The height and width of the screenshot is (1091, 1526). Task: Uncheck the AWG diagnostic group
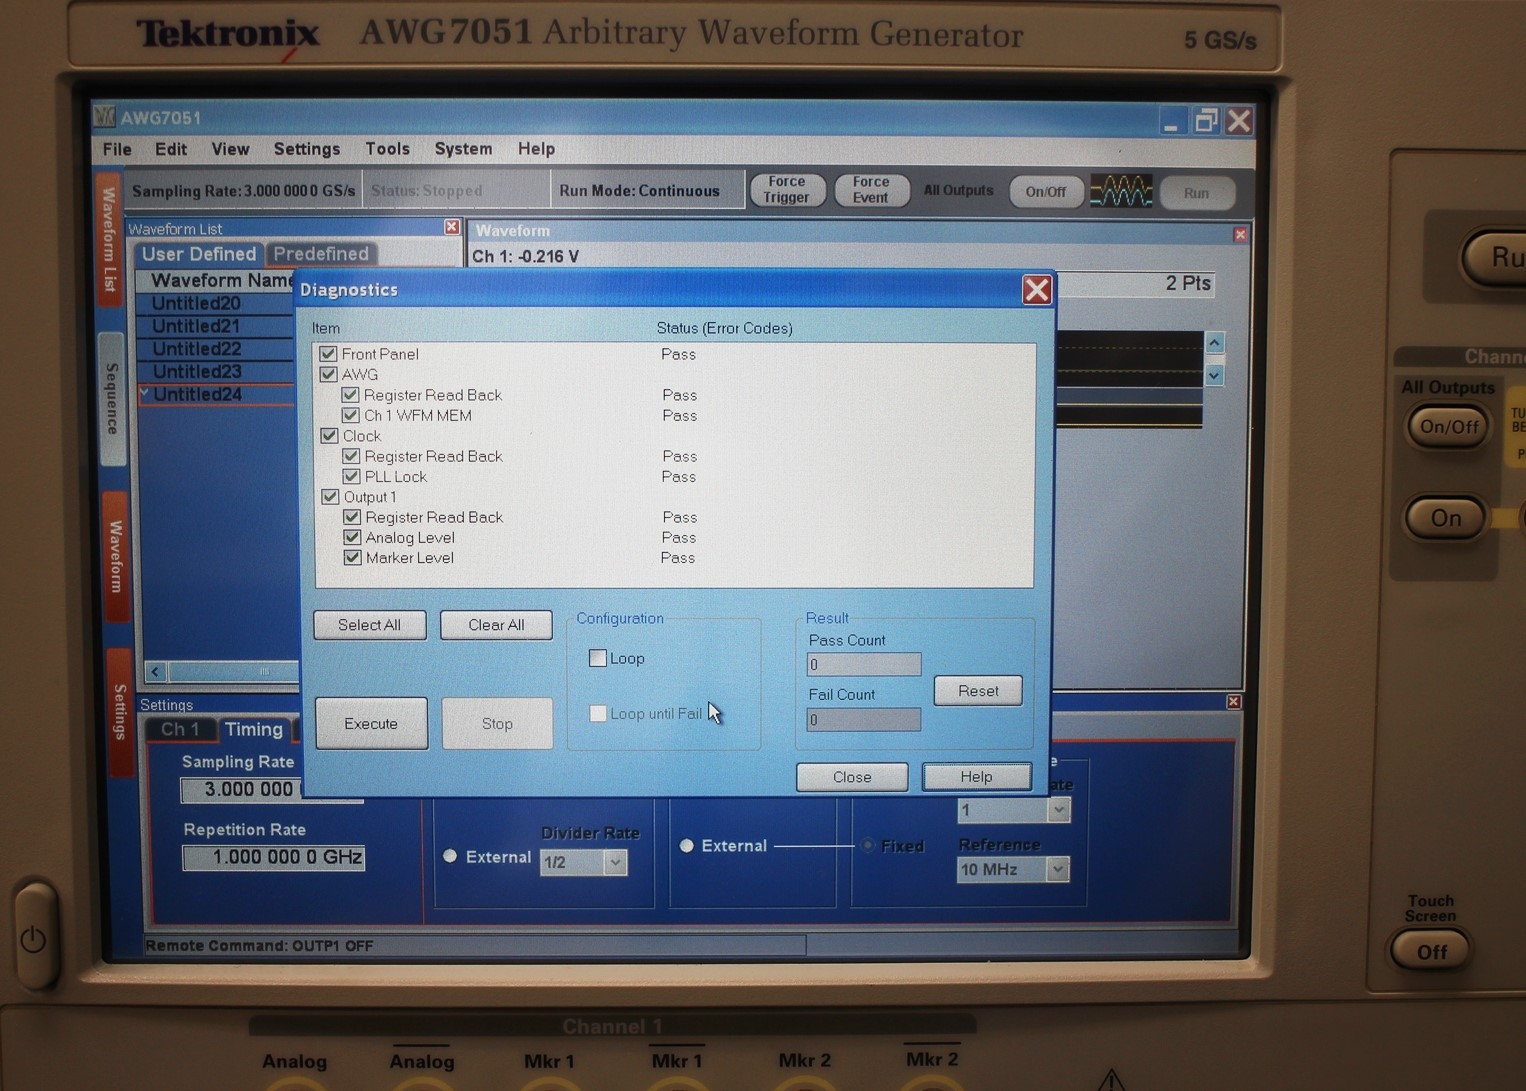click(328, 374)
